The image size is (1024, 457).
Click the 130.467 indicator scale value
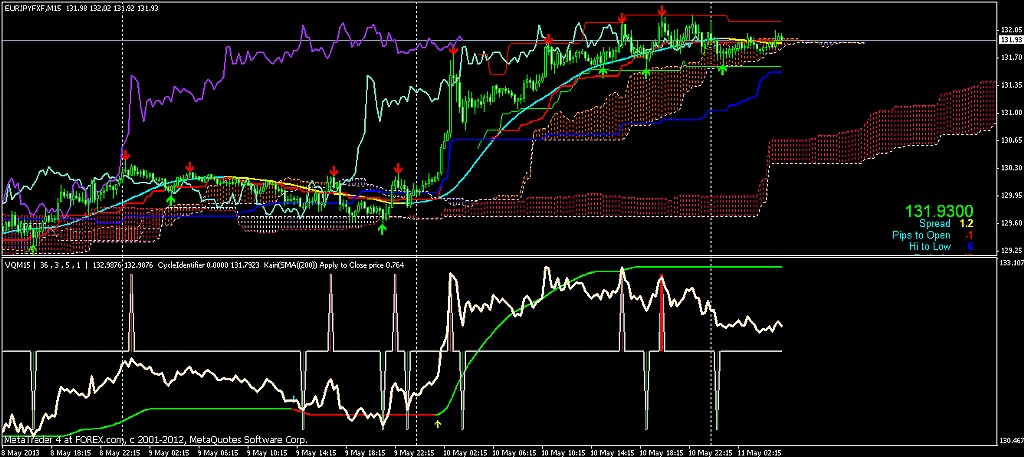1010,440
